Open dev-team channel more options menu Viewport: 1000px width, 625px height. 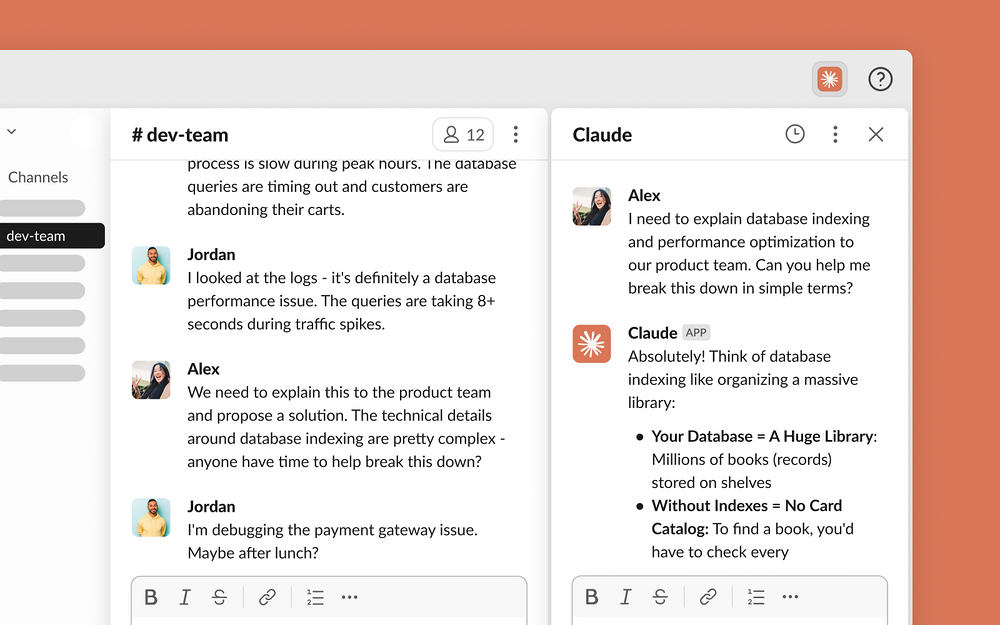515,134
